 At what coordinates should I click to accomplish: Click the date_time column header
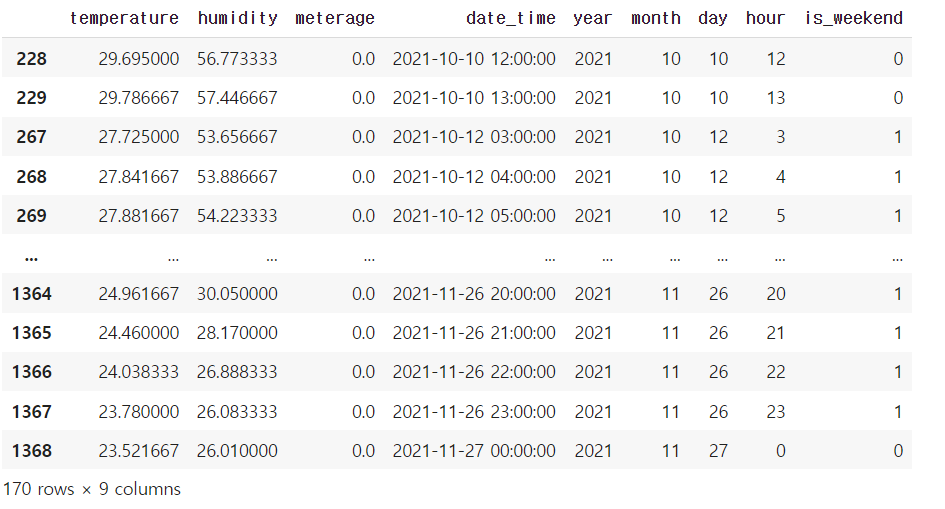[x=510, y=19]
